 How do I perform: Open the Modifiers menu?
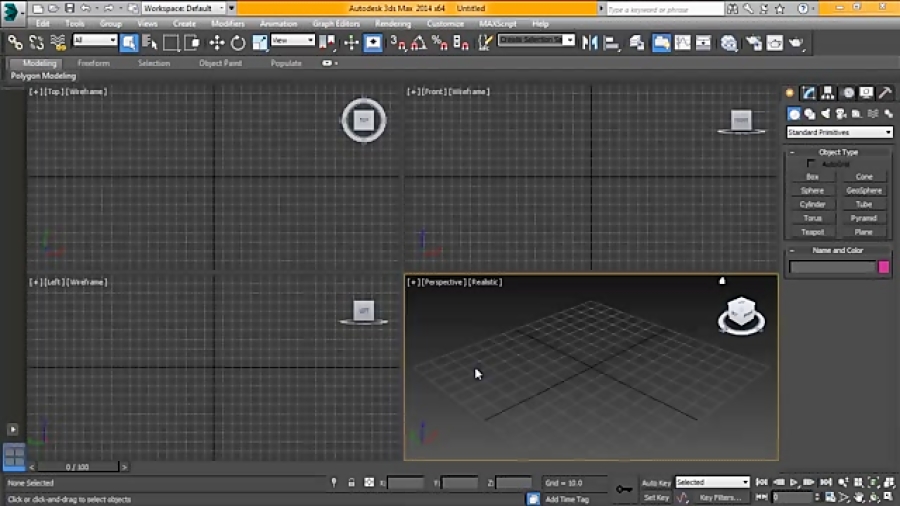tap(227, 23)
